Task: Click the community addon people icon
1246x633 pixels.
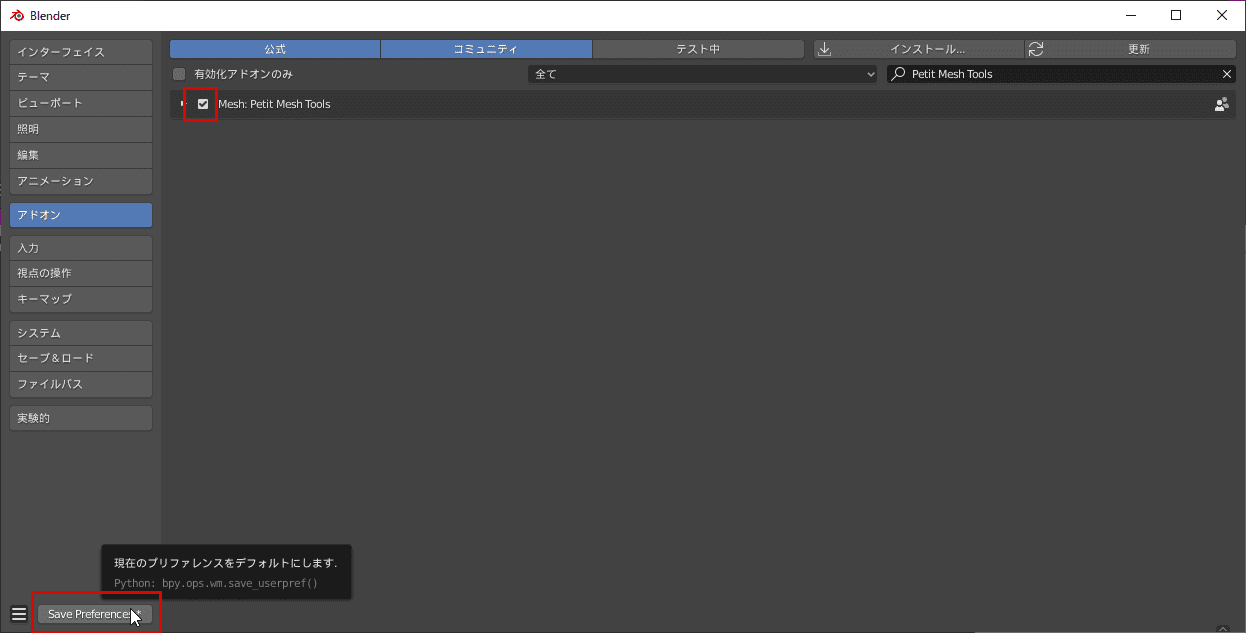Action: (1221, 104)
